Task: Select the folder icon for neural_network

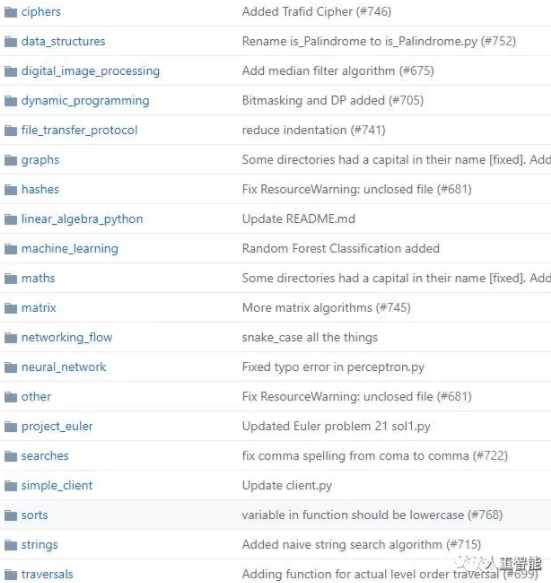Action: click(11, 368)
